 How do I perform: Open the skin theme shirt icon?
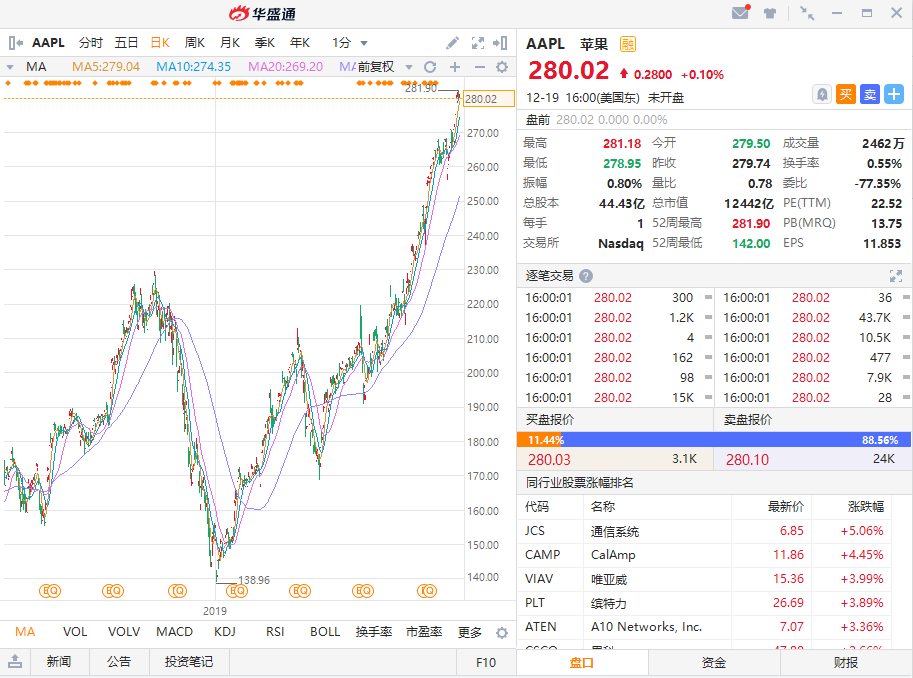pyautogui.click(x=770, y=13)
